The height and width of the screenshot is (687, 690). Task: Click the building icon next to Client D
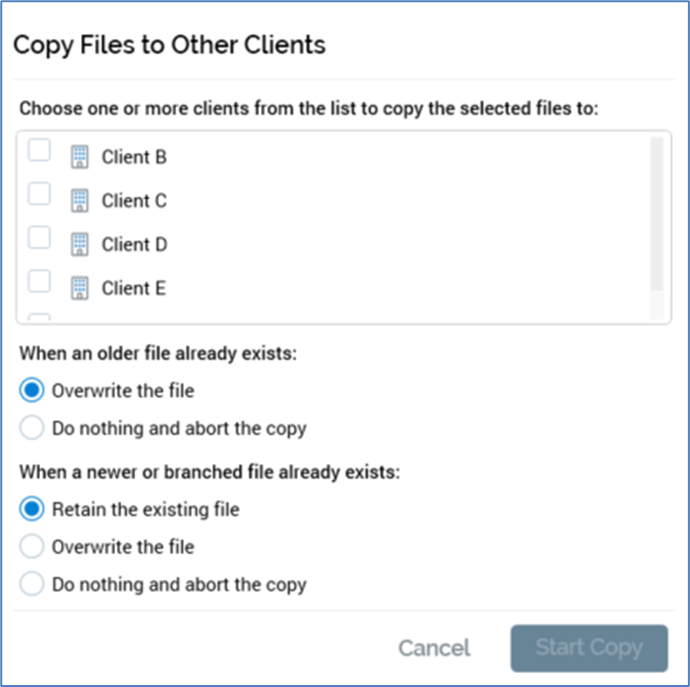click(80, 244)
